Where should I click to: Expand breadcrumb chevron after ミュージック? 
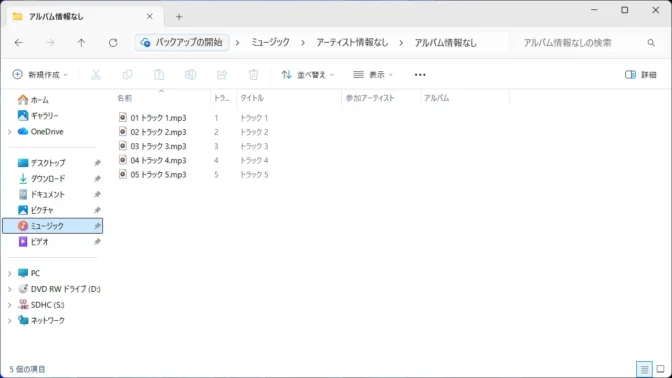point(303,43)
